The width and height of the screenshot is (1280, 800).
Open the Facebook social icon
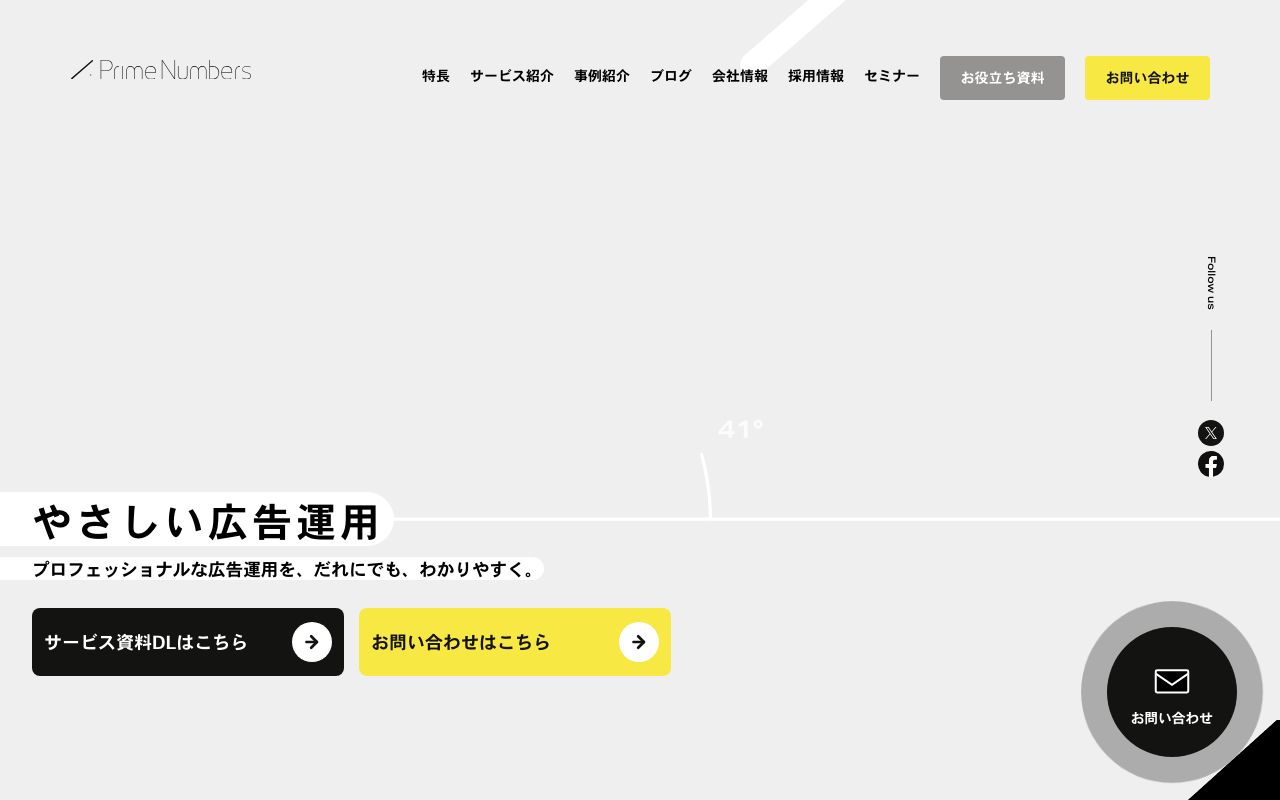(x=1211, y=464)
